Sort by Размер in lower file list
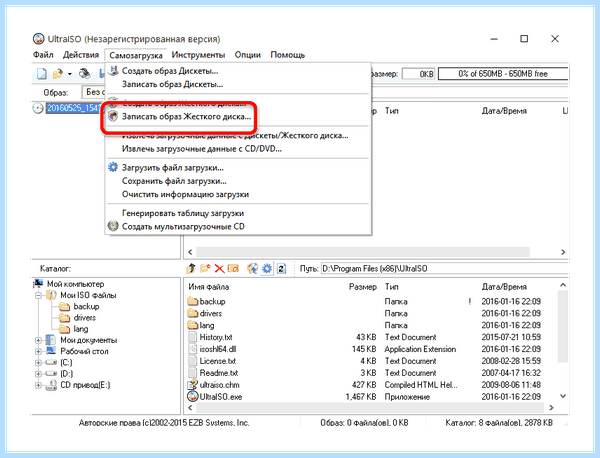The image size is (600, 458). (x=363, y=287)
